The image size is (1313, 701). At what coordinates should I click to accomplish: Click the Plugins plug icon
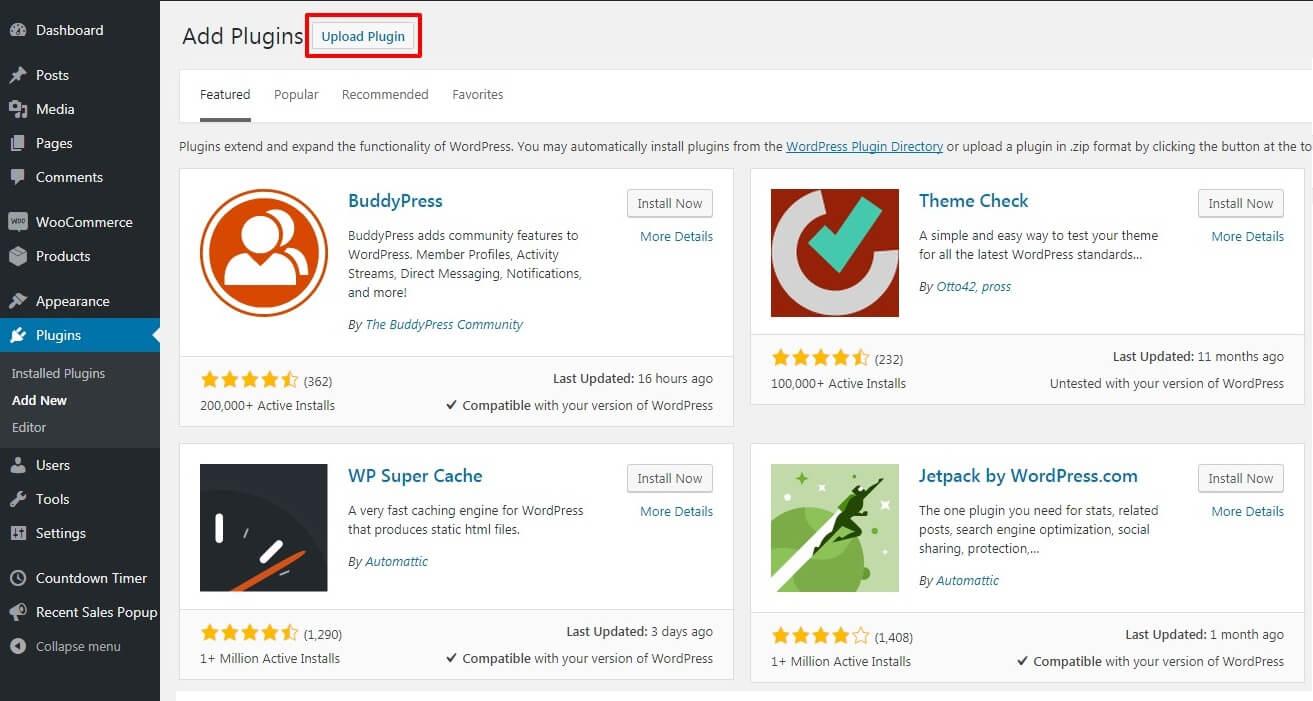18,335
